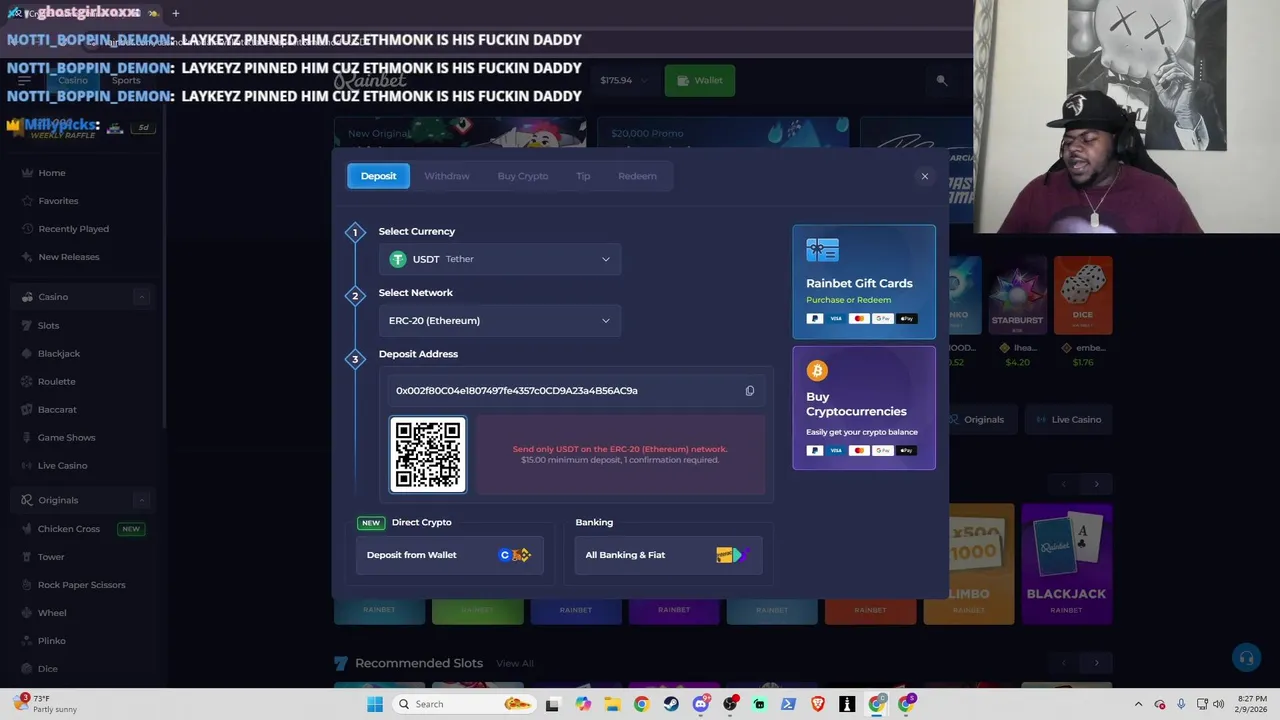The width and height of the screenshot is (1280, 720).
Task: Click the deposit address field
Action: (x=576, y=391)
